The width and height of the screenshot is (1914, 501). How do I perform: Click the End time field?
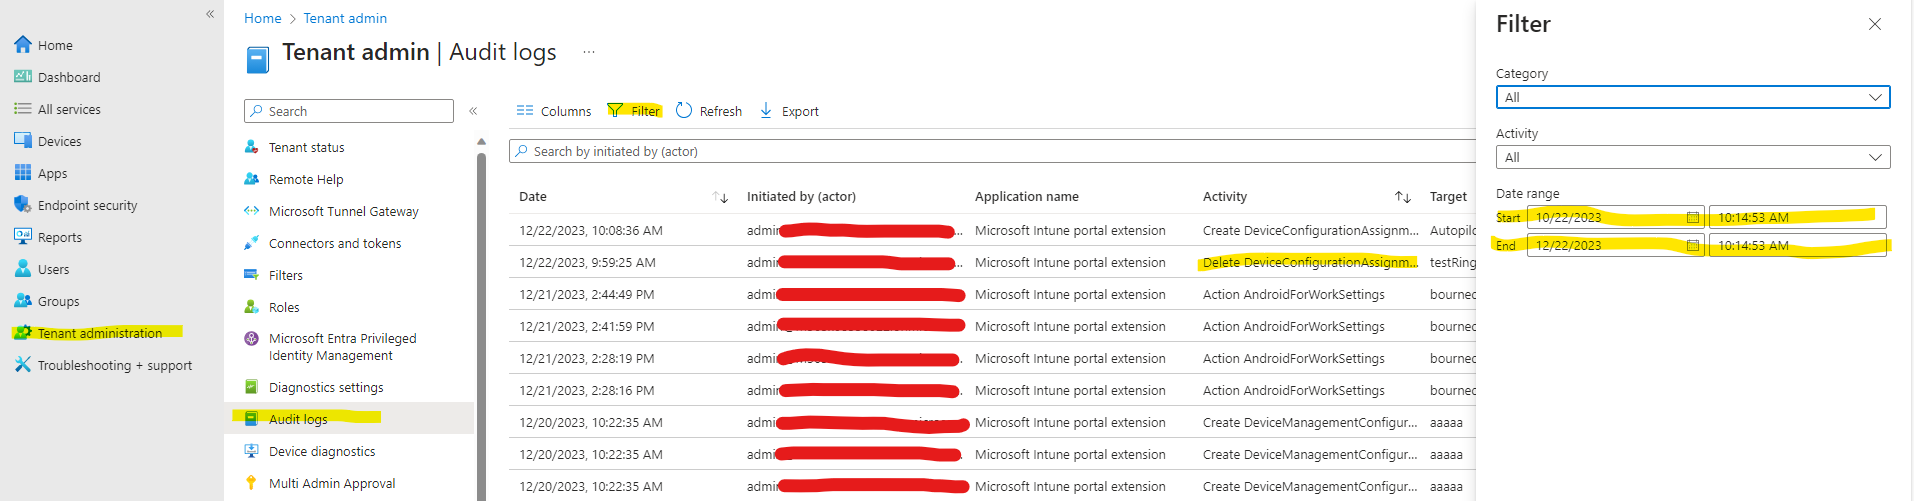coord(1797,245)
